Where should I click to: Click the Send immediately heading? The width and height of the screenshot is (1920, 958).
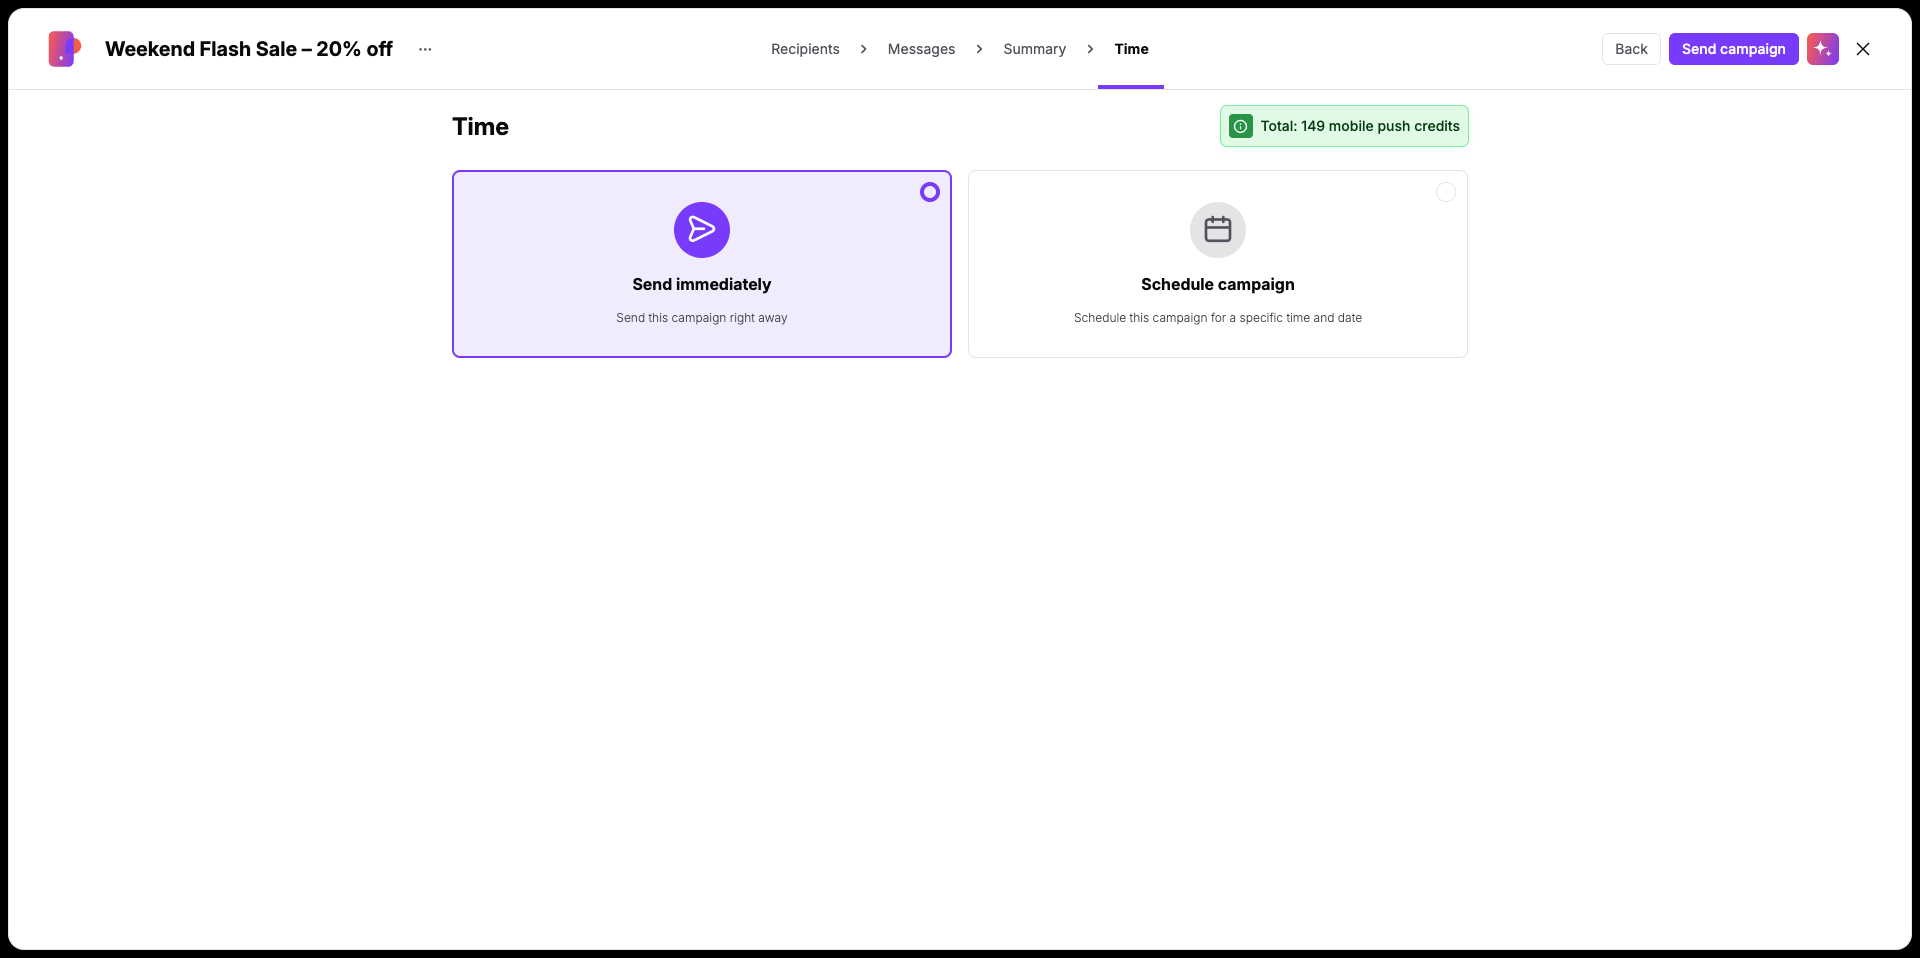click(702, 285)
